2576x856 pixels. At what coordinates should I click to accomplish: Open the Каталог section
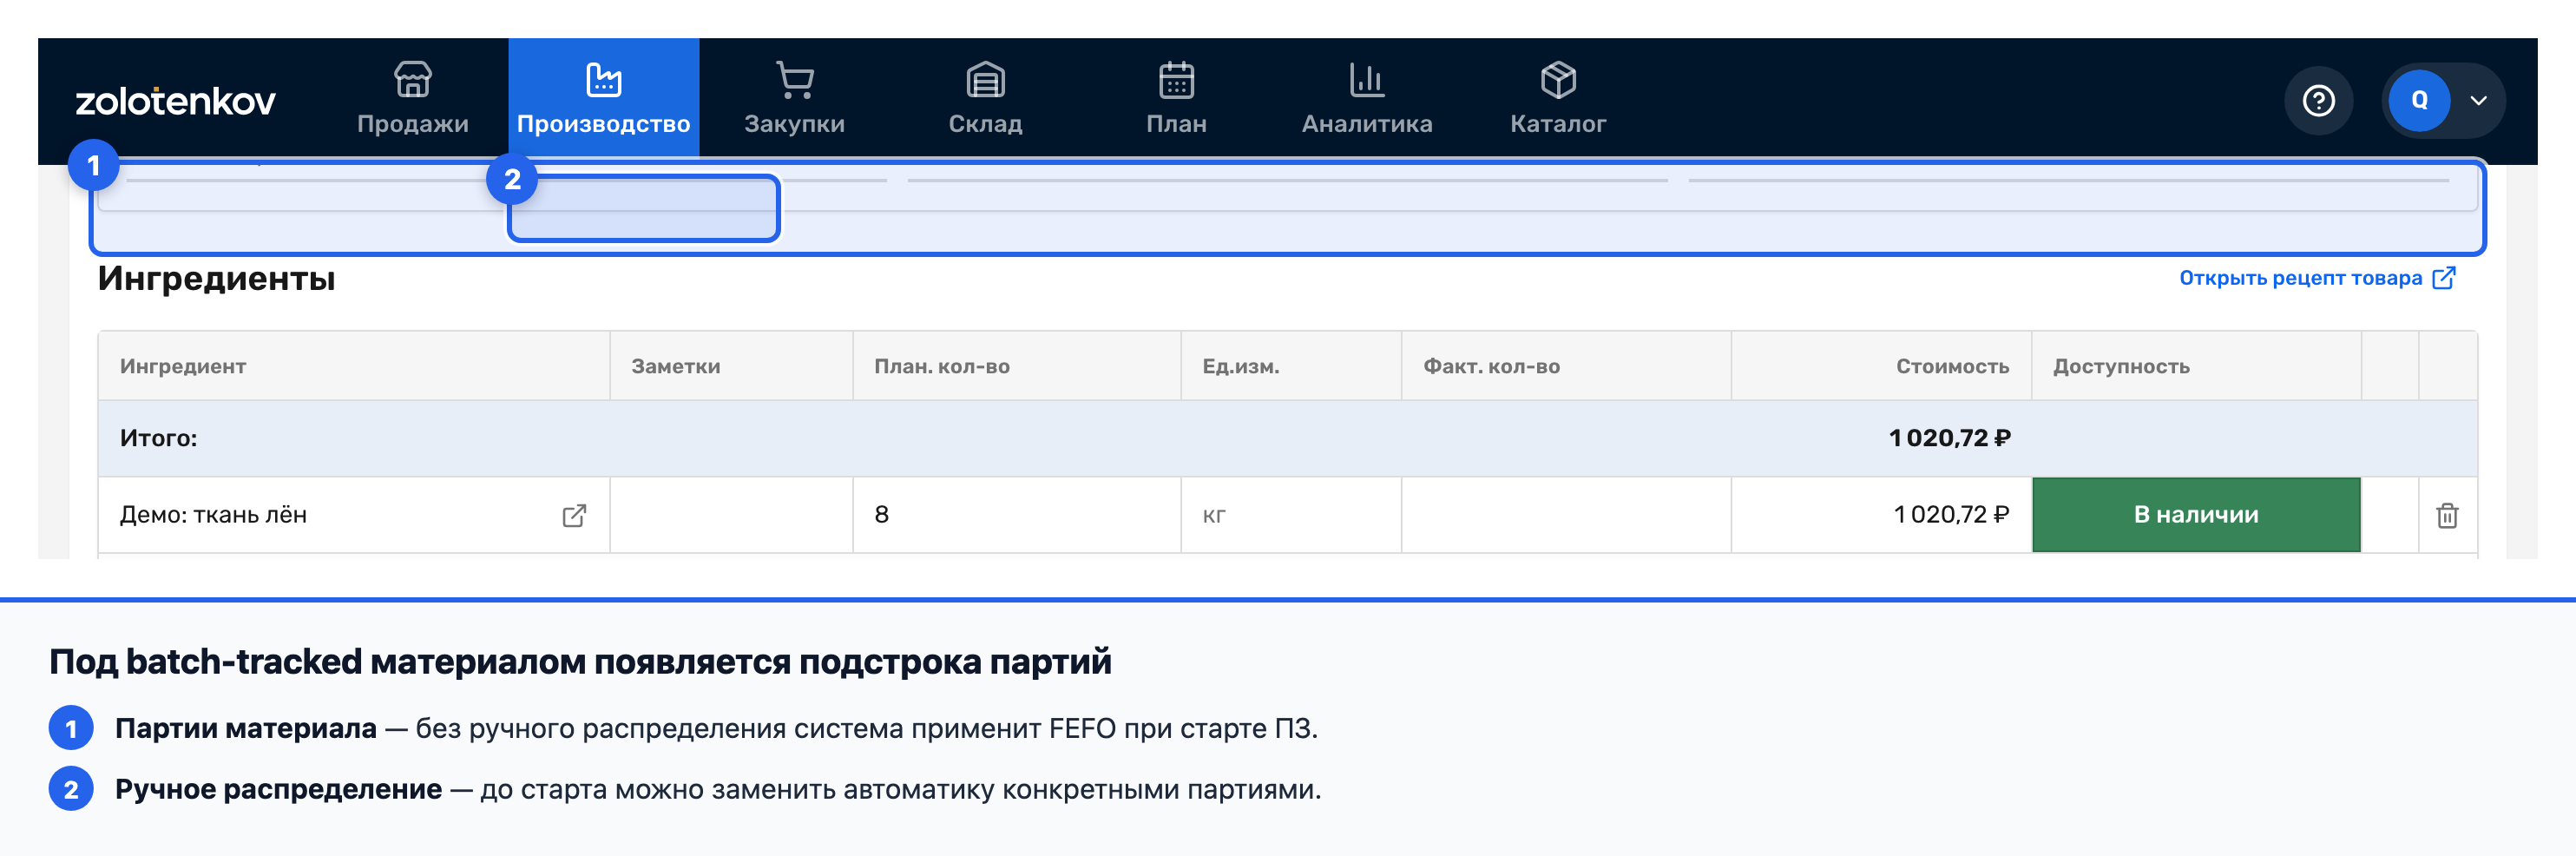pyautogui.click(x=1558, y=99)
